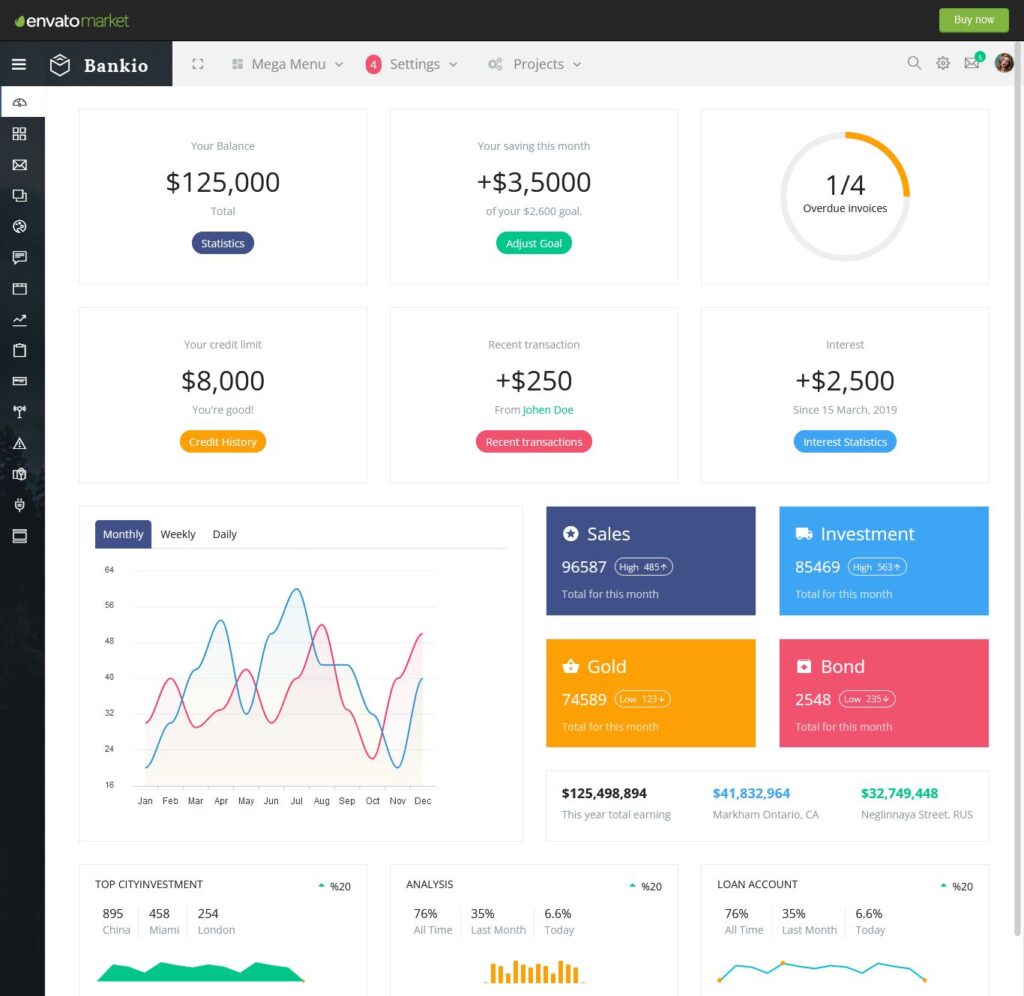Viewport: 1024px width, 996px height.
Task: Click the warning triangle icon in the sidebar
Action: pyautogui.click(x=20, y=443)
